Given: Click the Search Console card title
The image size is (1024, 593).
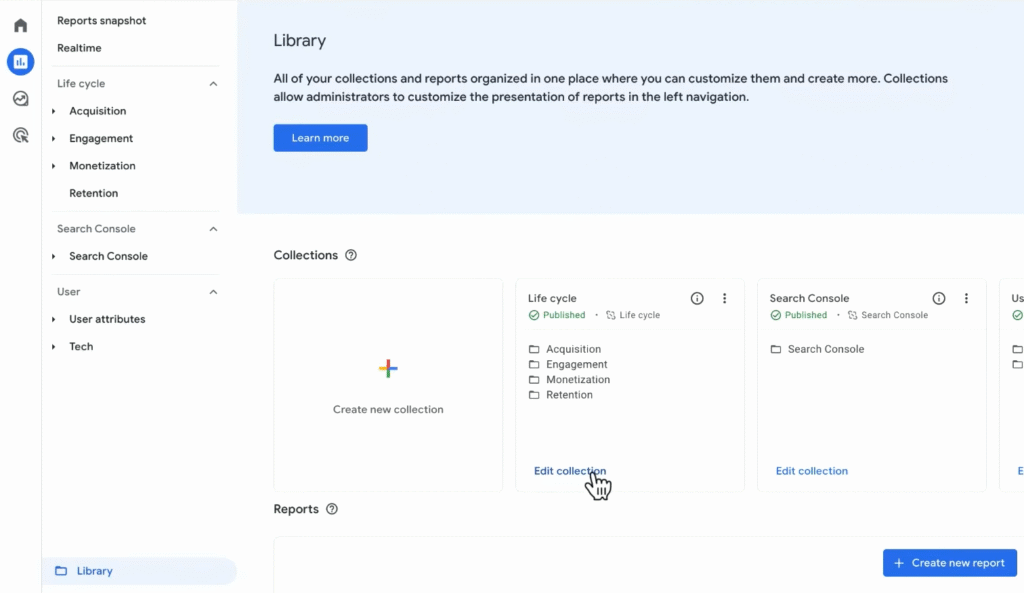Looking at the screenshot, I should pyautogui.click(x=809, y=298).
